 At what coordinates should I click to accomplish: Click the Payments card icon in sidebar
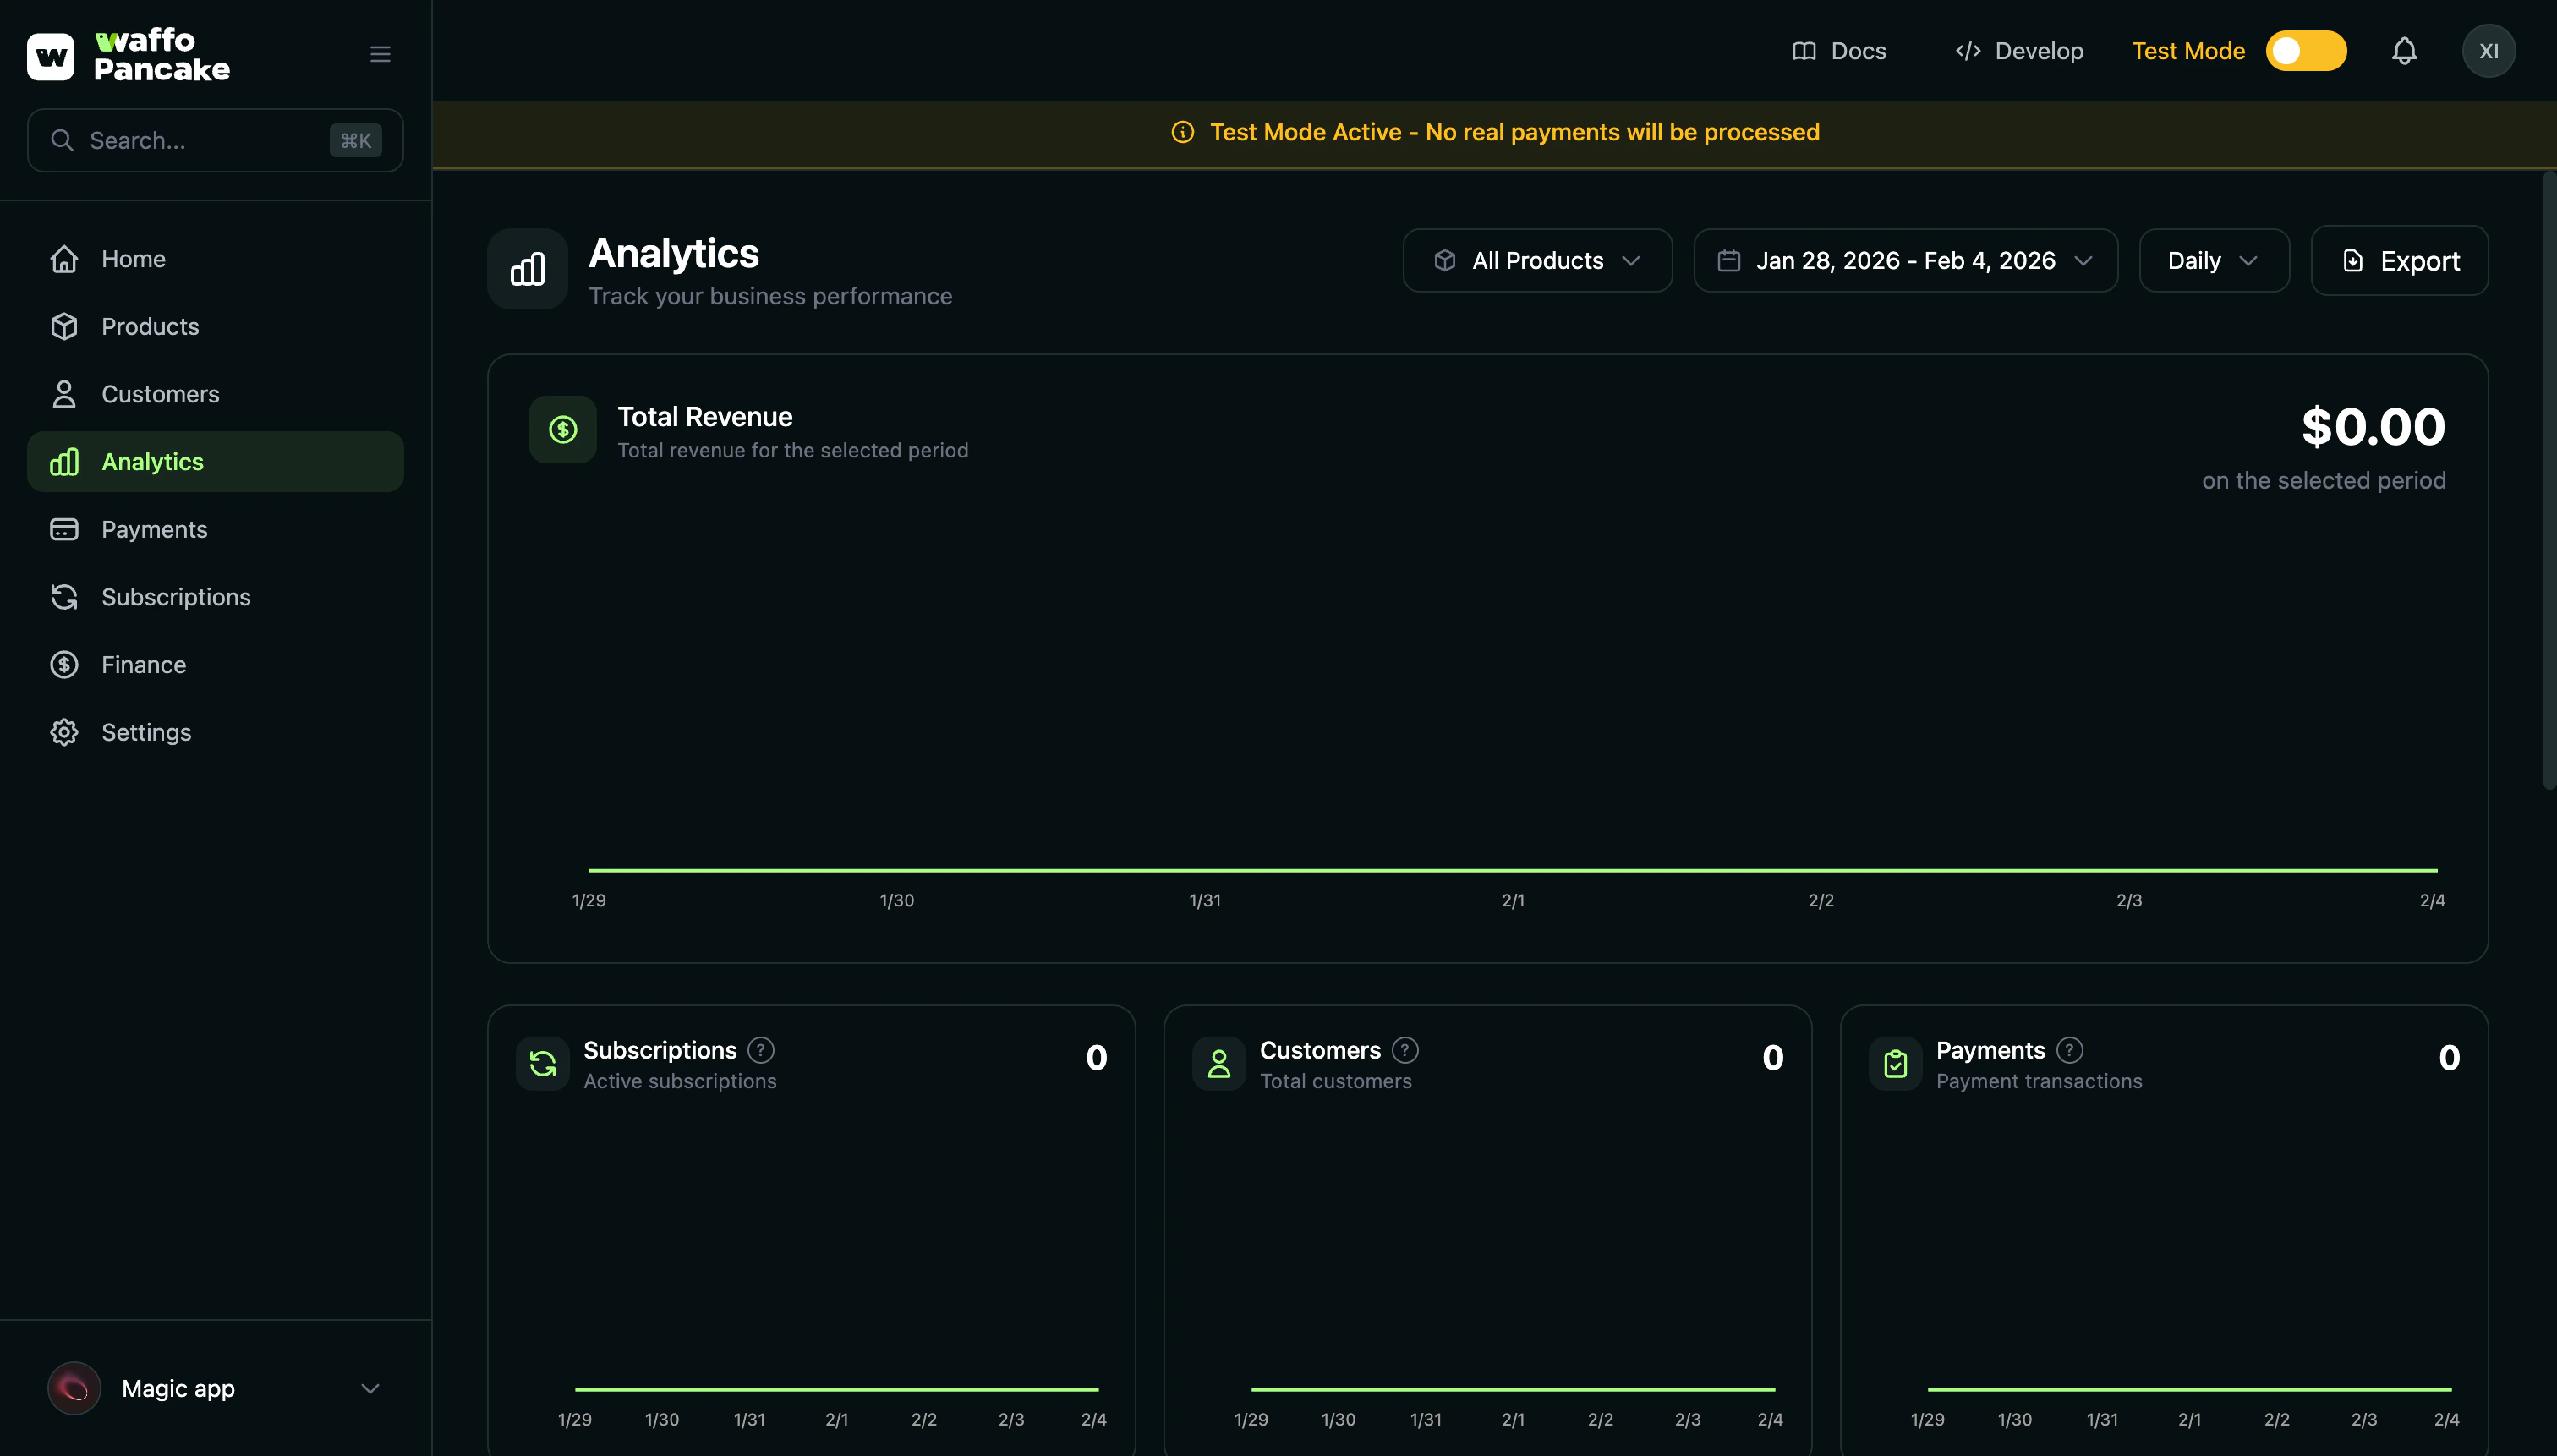tap(64, 529)
